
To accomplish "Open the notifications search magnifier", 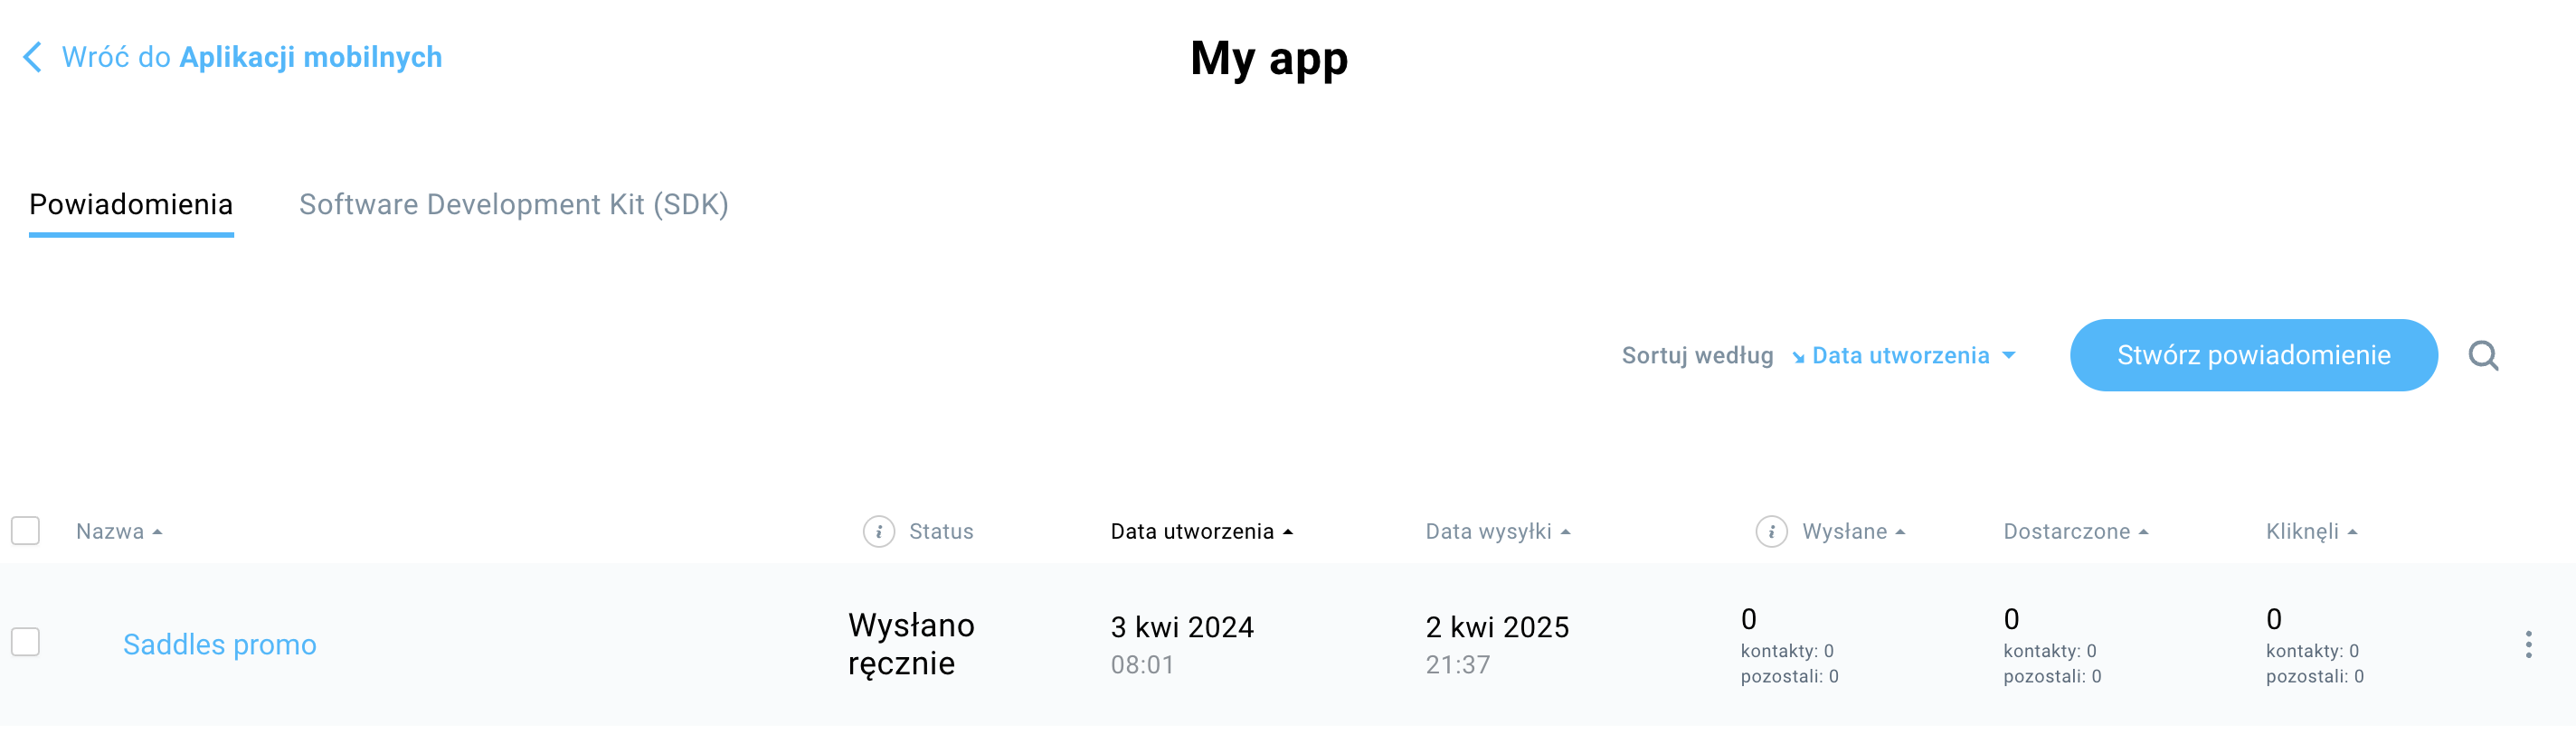I will point(2482,355).
